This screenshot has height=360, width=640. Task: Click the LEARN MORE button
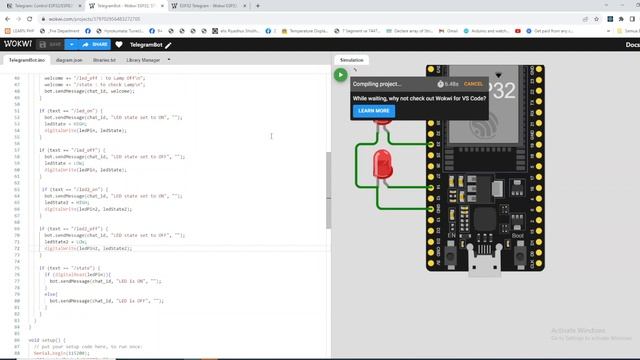pos(373,111)
